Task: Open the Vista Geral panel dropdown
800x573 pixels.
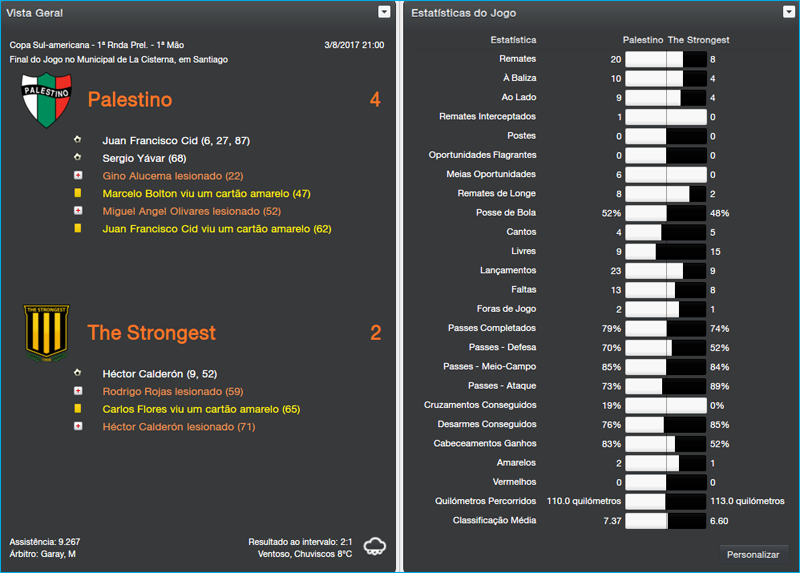Action: [384, 12]
